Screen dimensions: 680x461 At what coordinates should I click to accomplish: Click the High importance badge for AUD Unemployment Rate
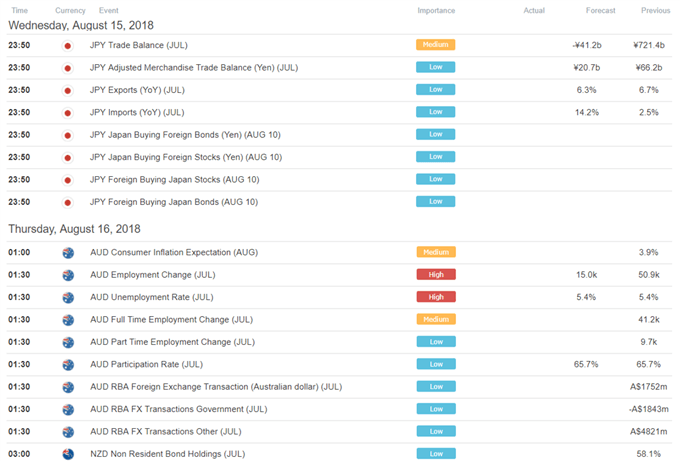coord(436,297)
